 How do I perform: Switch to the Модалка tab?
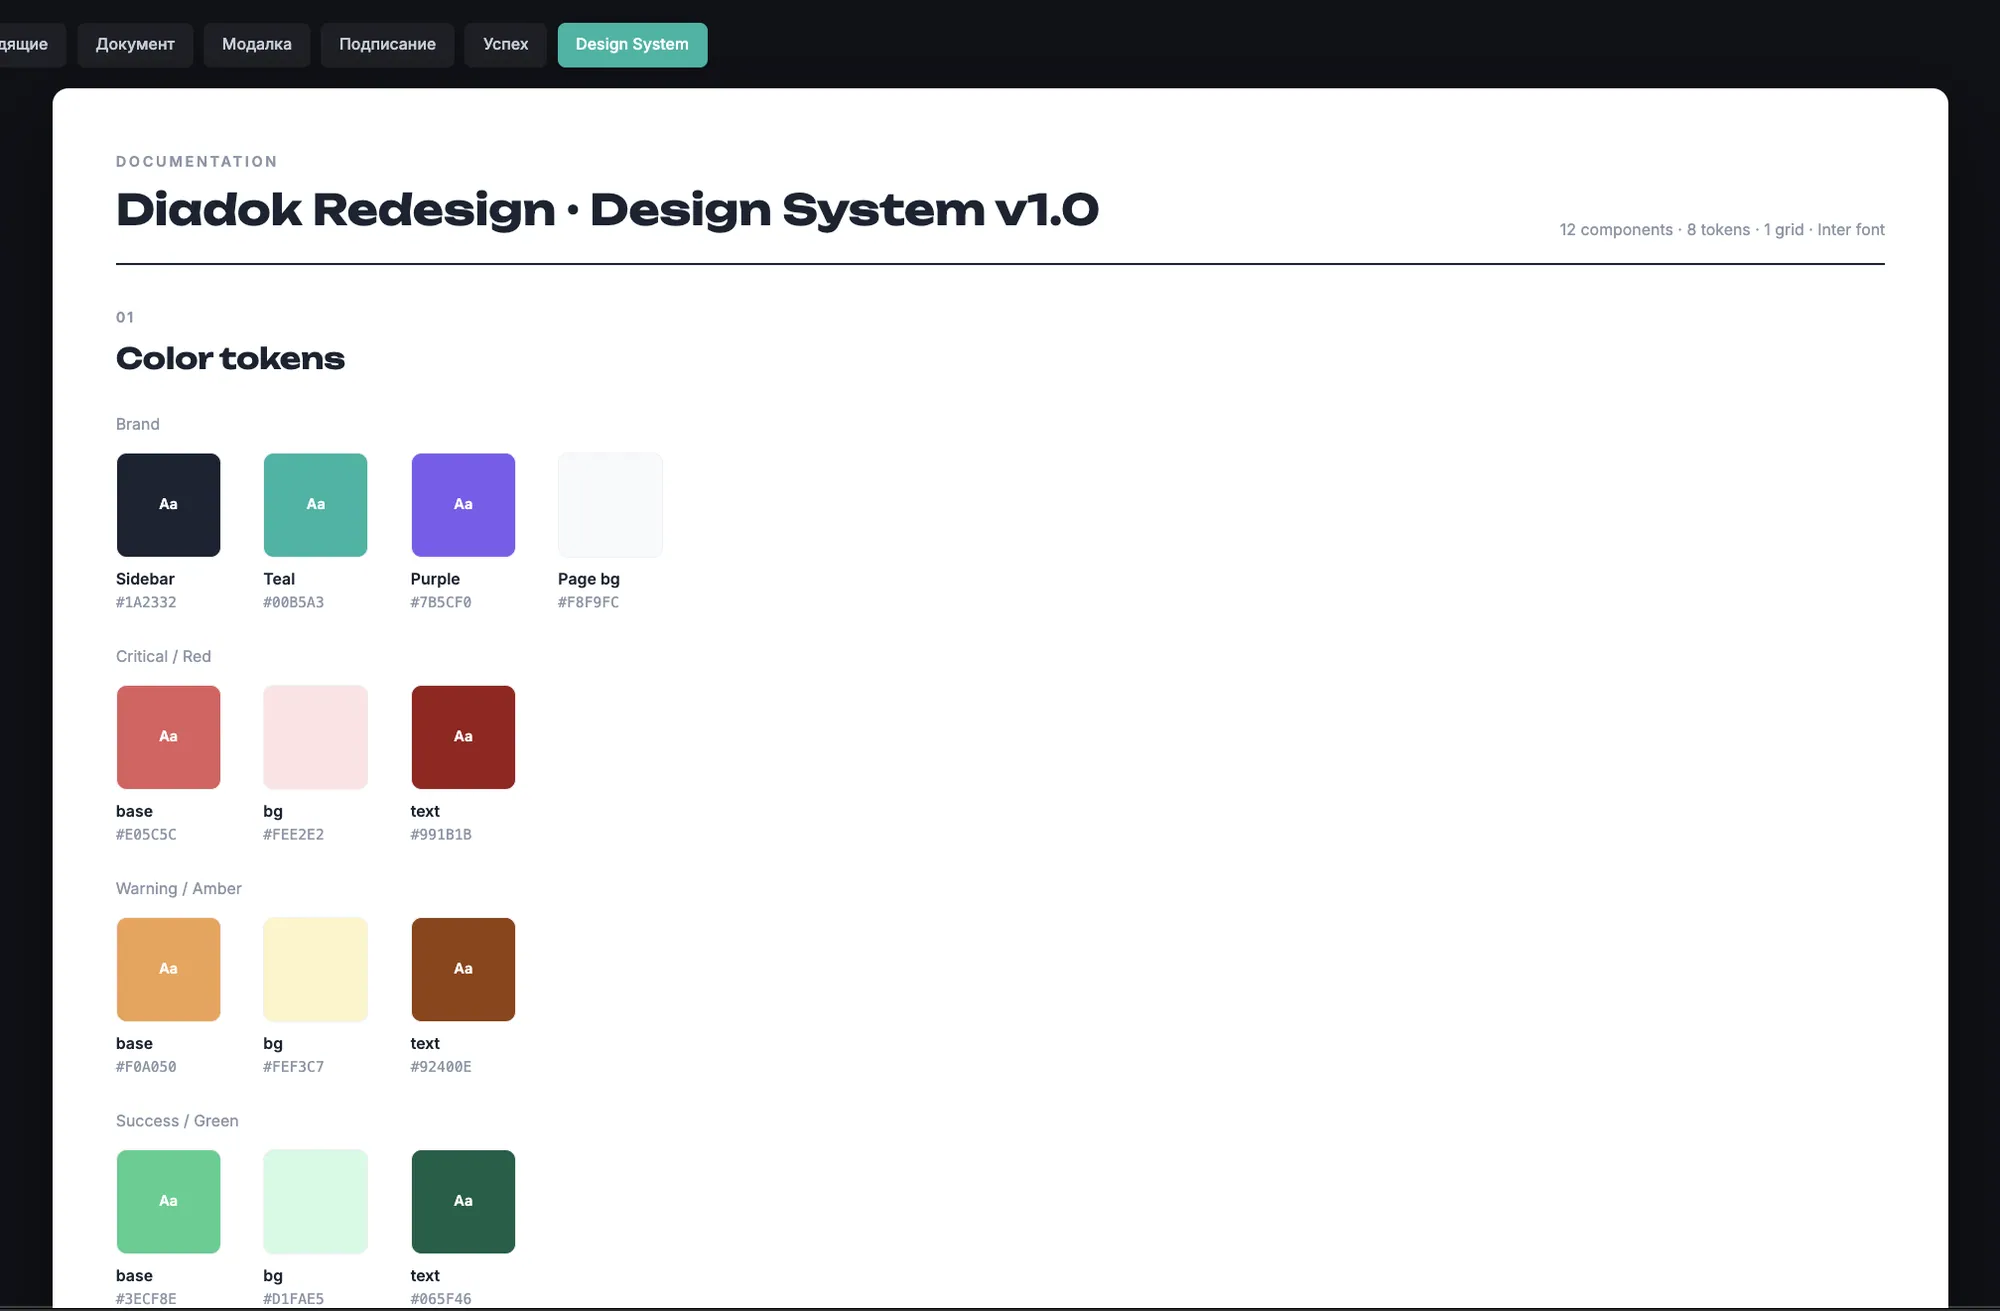[x=257, y=45]
